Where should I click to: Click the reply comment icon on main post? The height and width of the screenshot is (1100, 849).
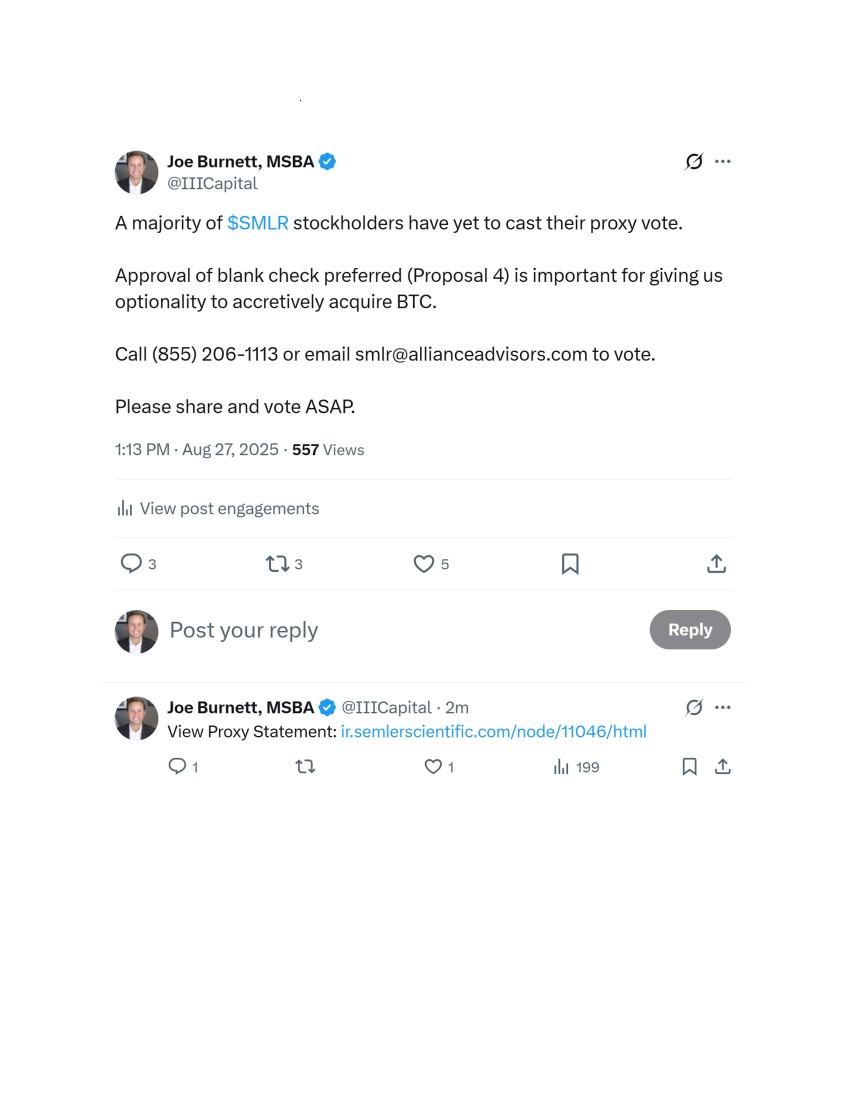(x=131, y=563)
